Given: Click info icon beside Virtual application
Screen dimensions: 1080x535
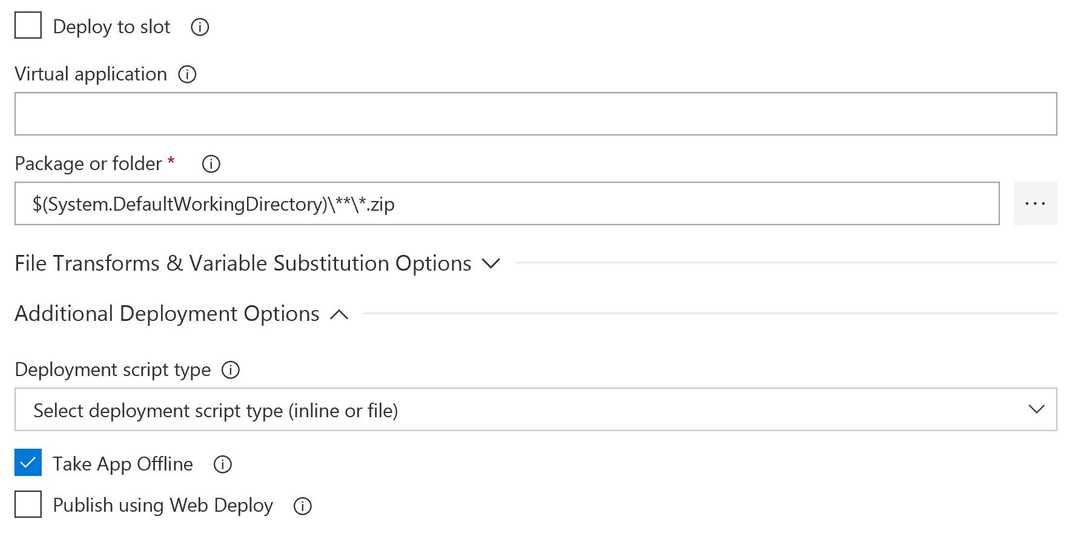Looking at the screenshot, I should pos(187,75).
